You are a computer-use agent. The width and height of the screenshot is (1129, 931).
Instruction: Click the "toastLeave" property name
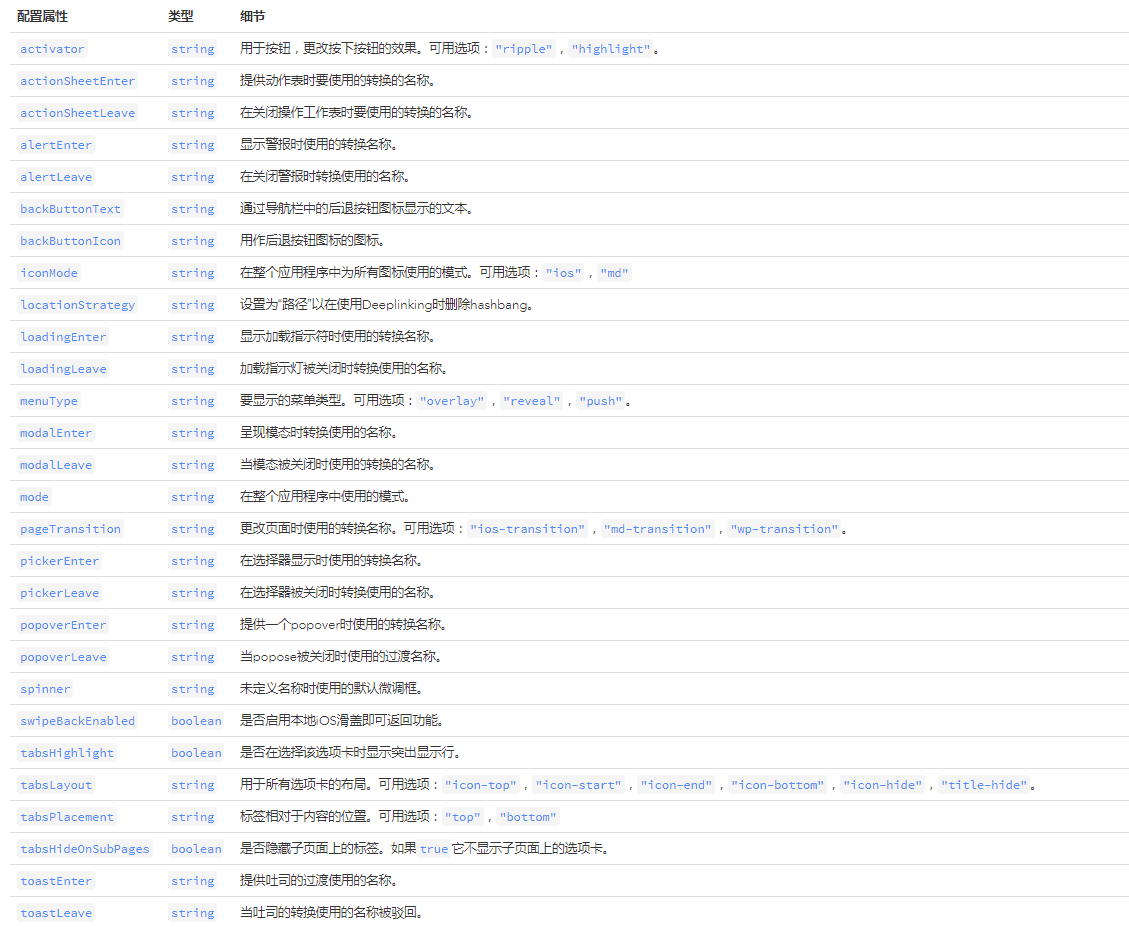point(56,913)
